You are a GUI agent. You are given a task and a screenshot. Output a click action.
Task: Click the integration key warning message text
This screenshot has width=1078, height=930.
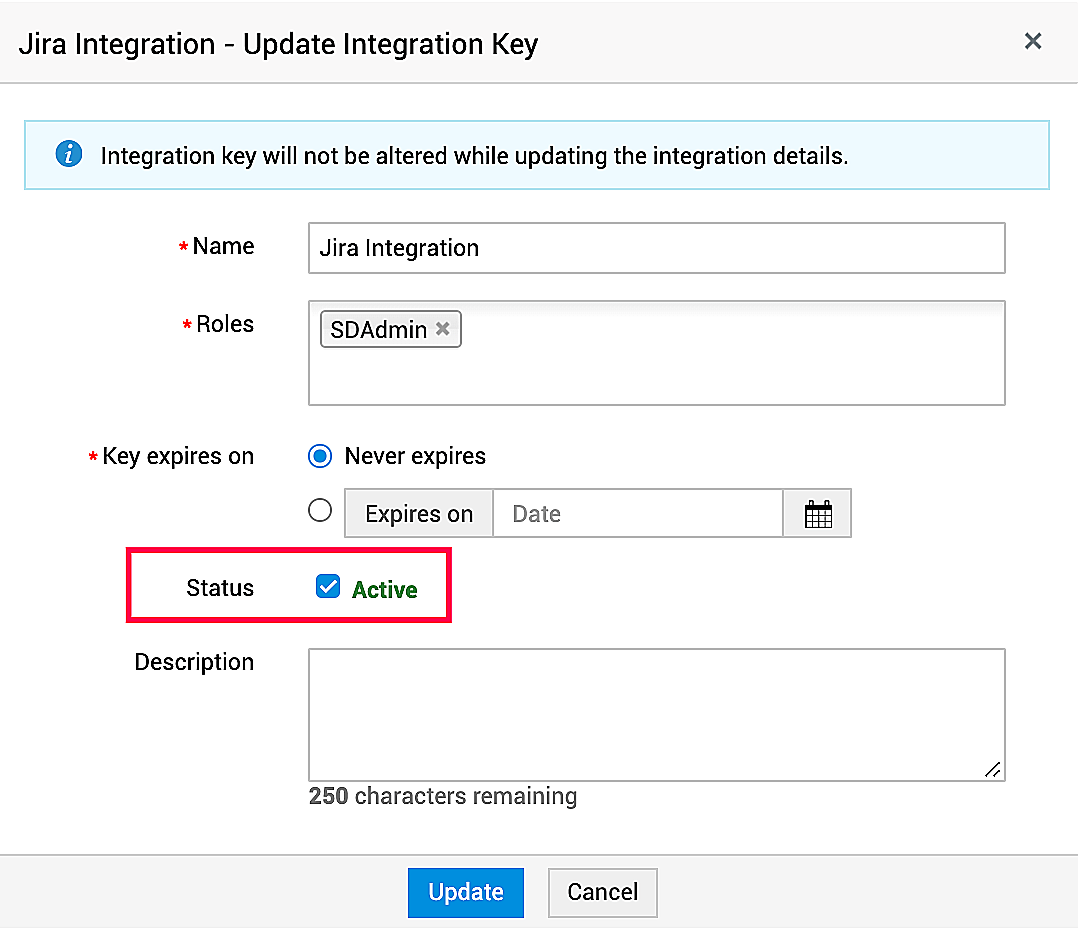tap(435, 156)
